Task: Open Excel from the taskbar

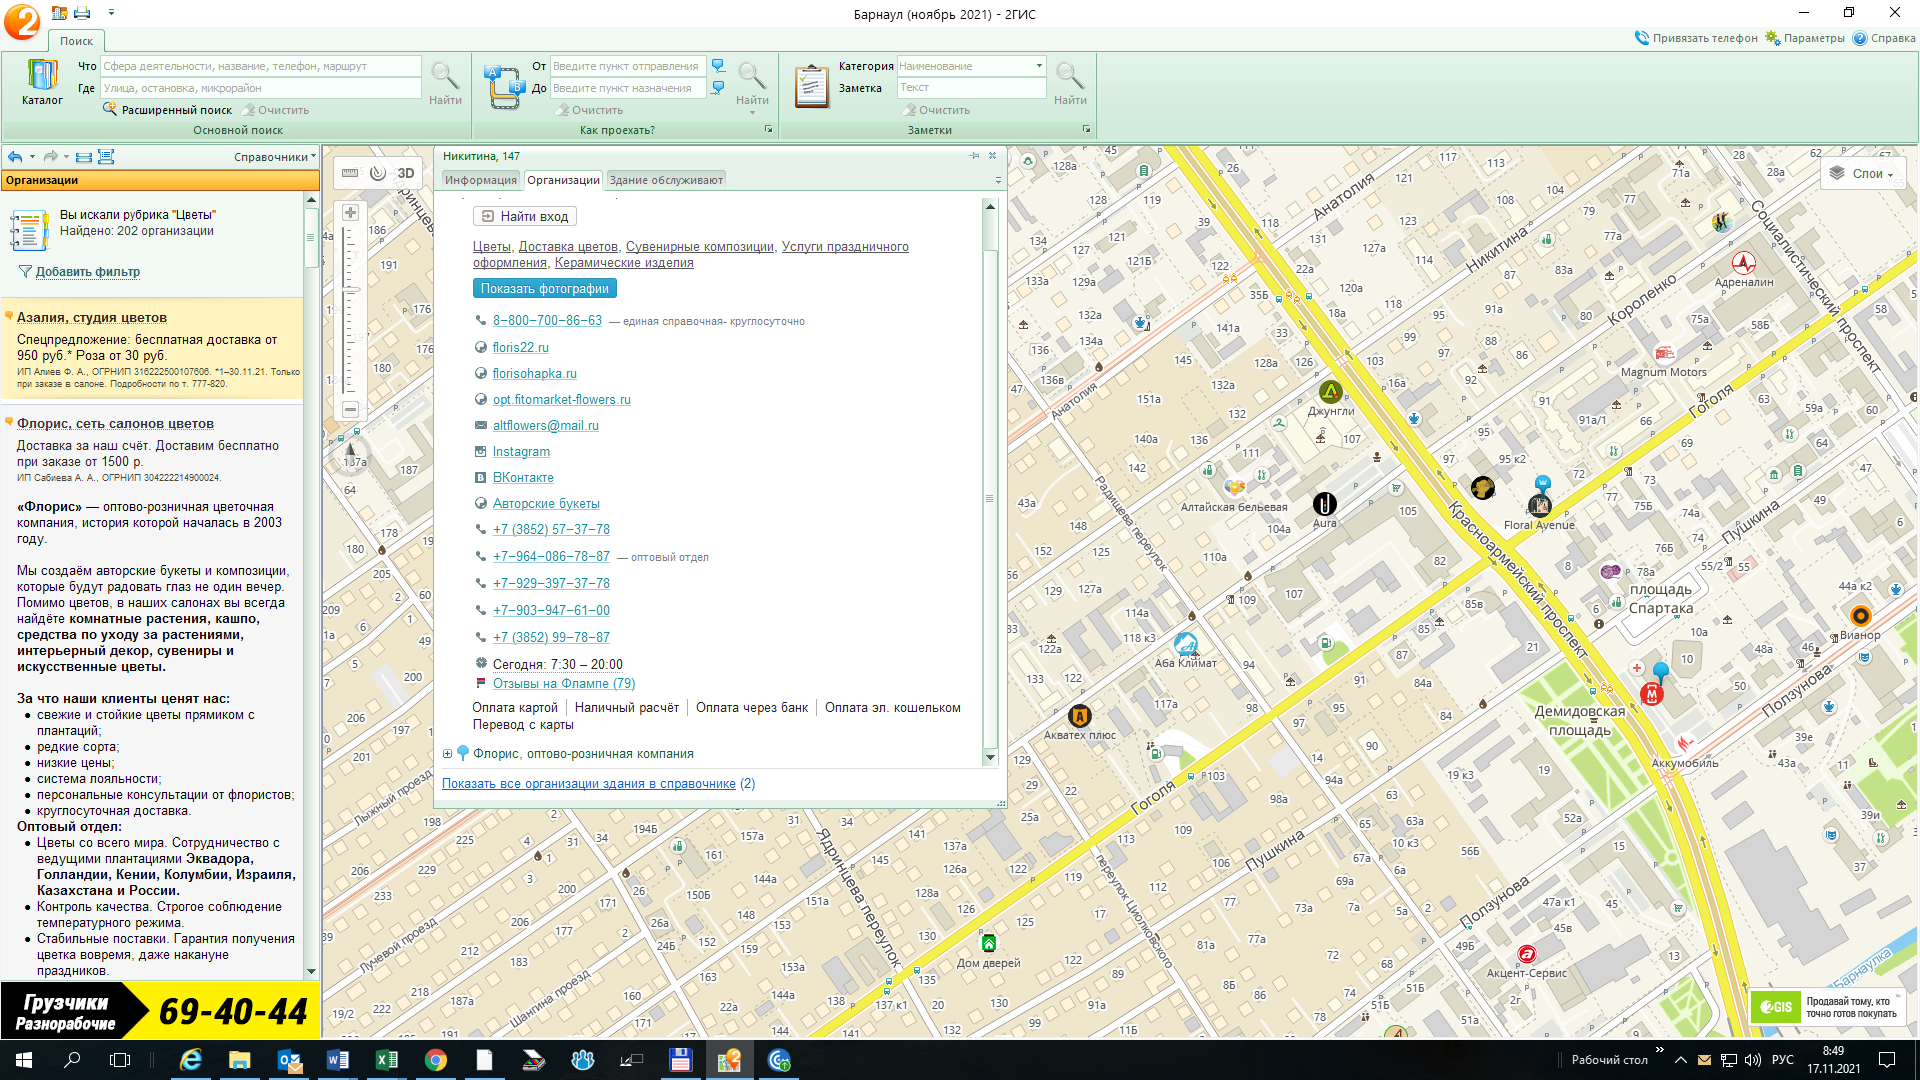Action: click(387, 1060)
